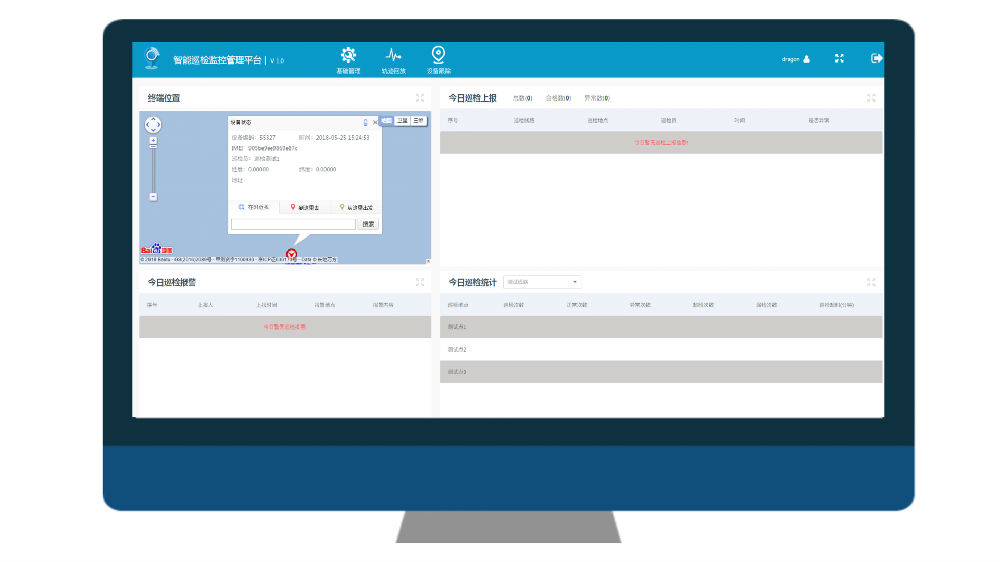
Task: Zoom in with the map plus button
Action: 153,141
